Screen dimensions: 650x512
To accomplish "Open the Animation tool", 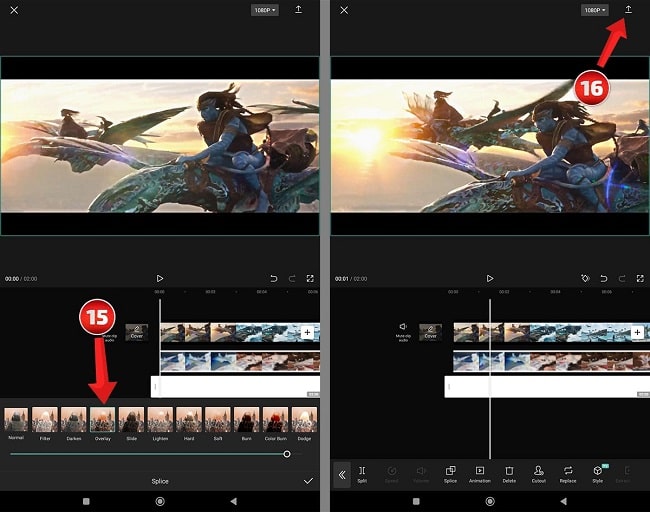I will point(480,475).
